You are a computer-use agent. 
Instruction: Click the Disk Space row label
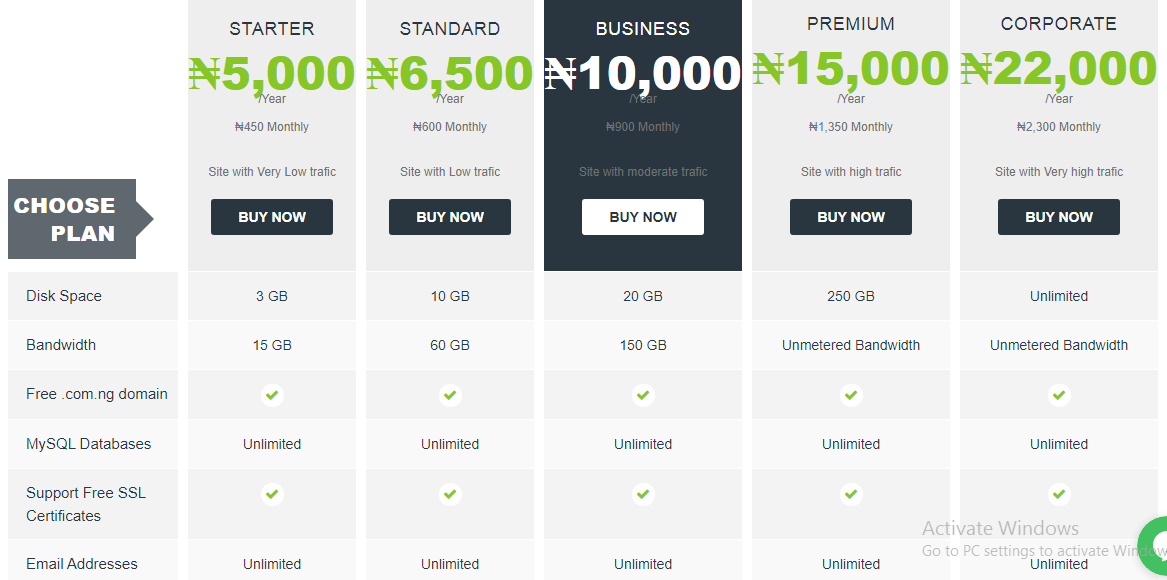[x=63, y=296]
